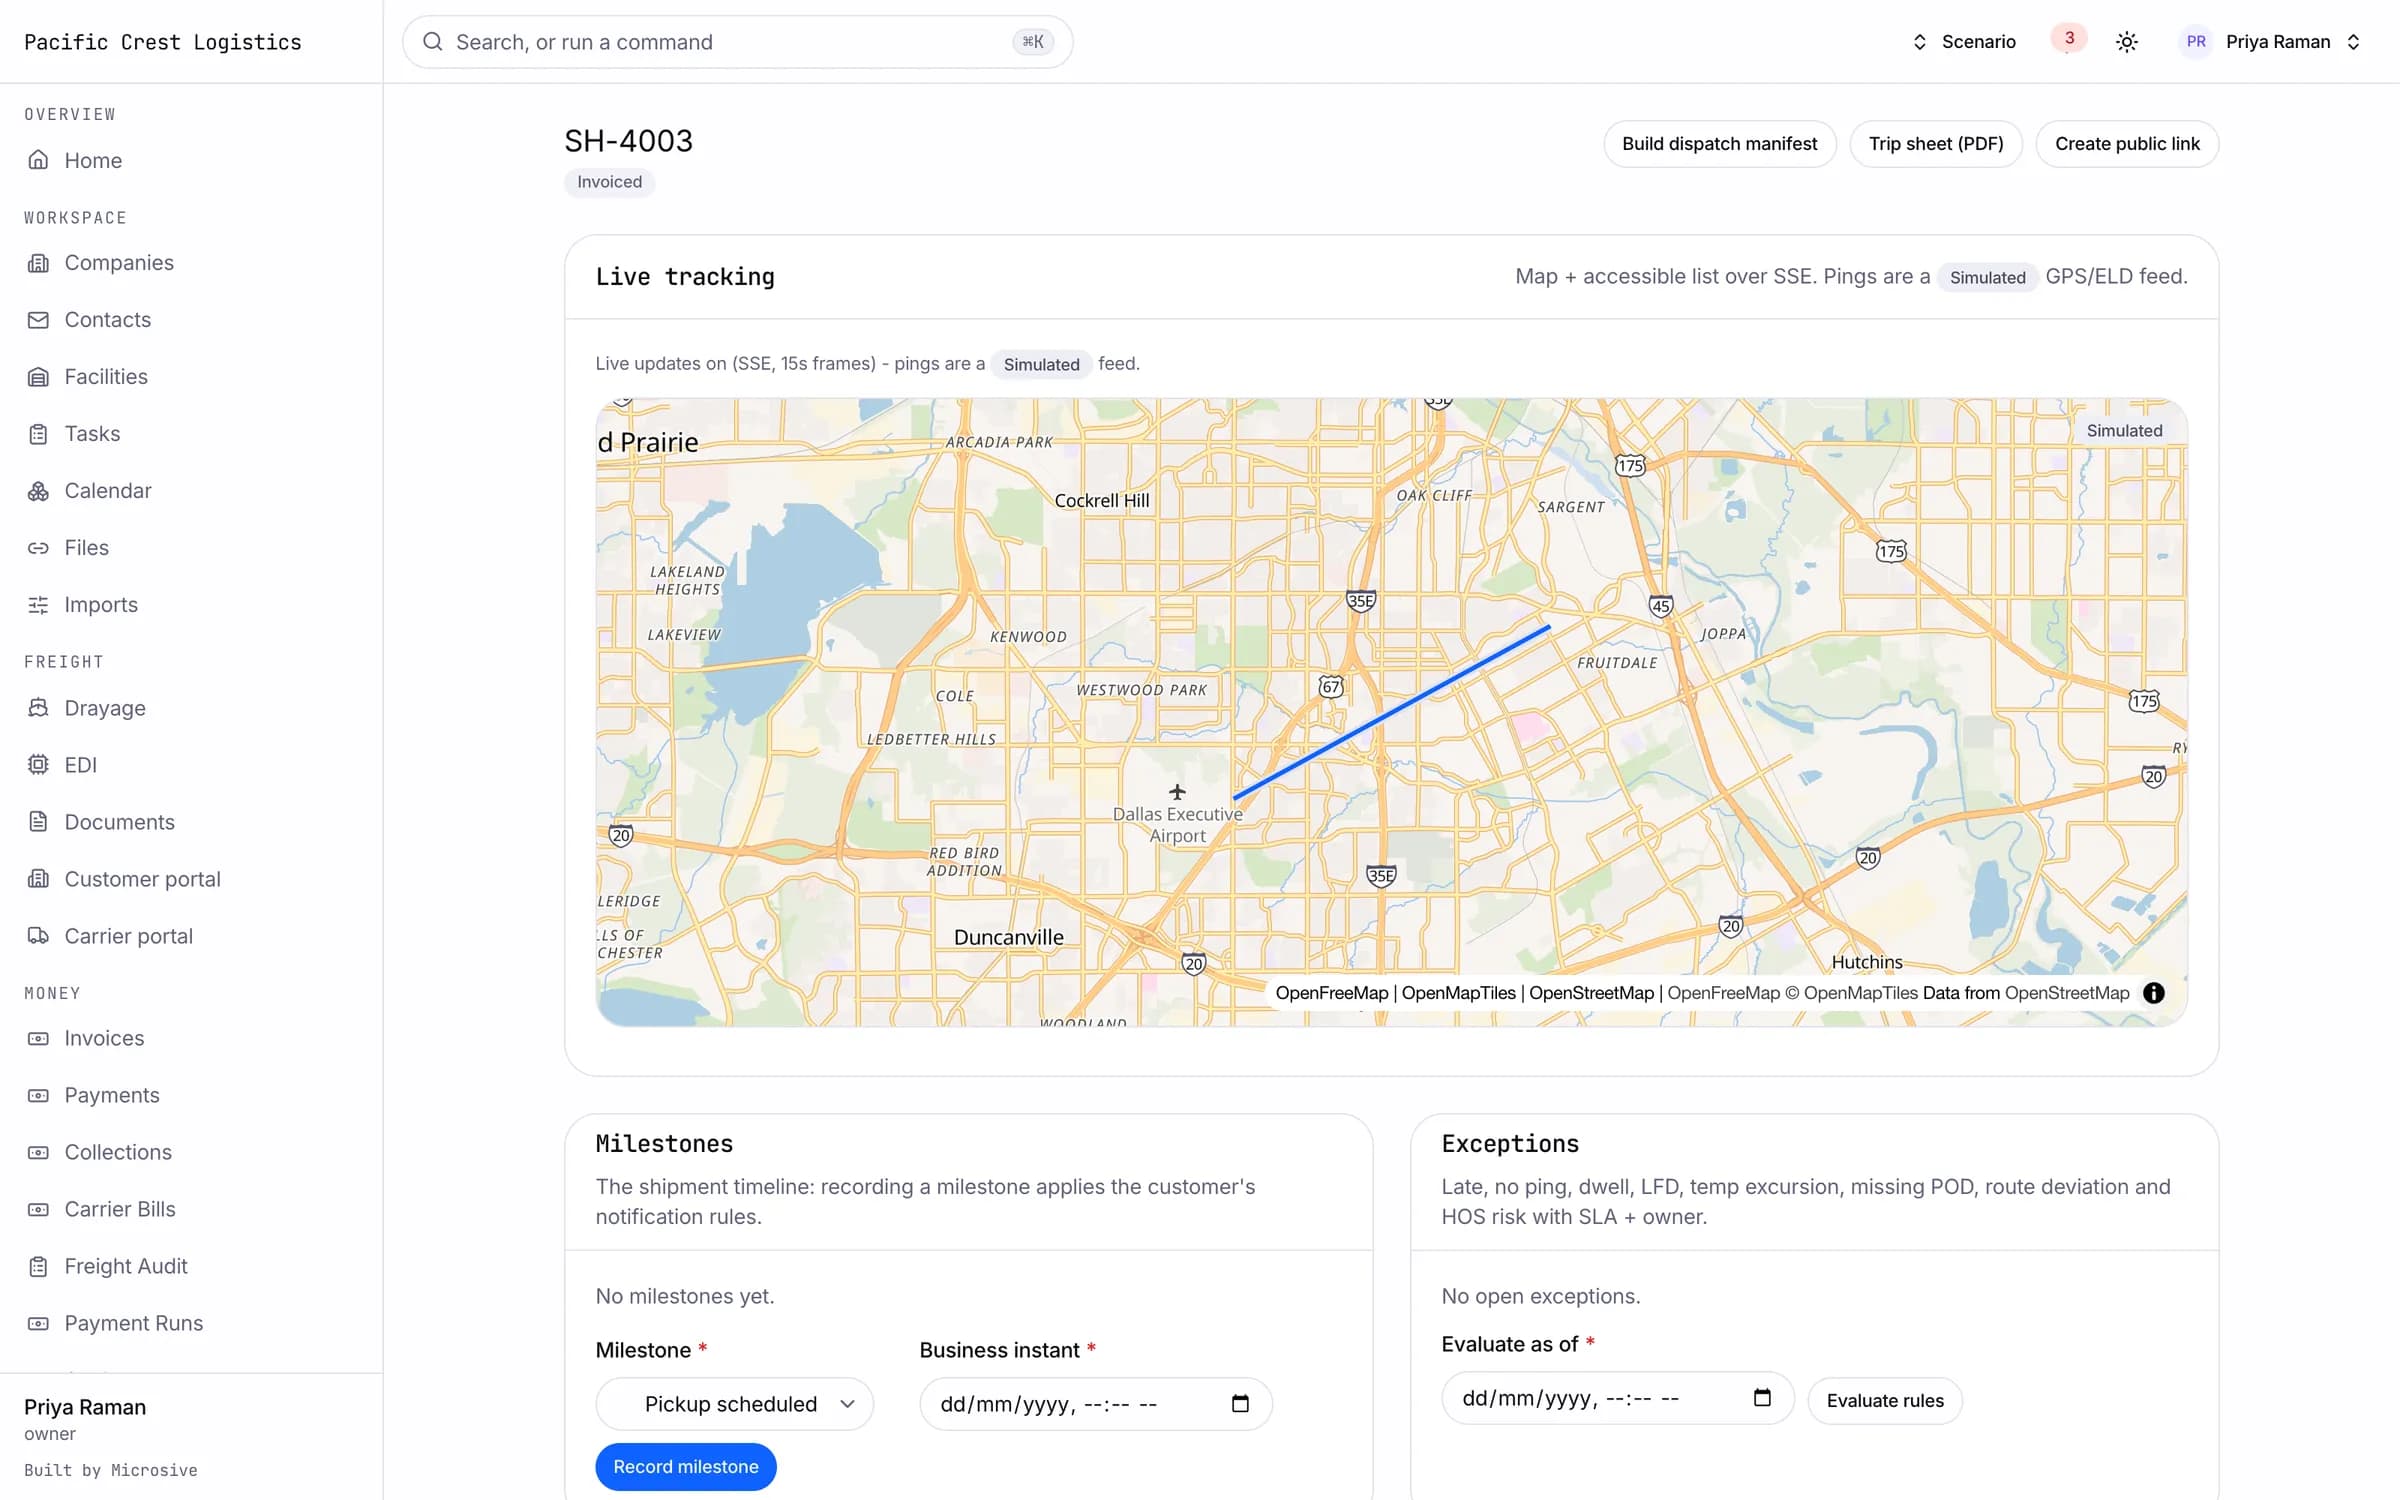Image resolution: width=2400 pixels, height=1500 pixels.
Task: Open Facilities warehouse icon
Action: pyautogui.click(x=38, y=377)
